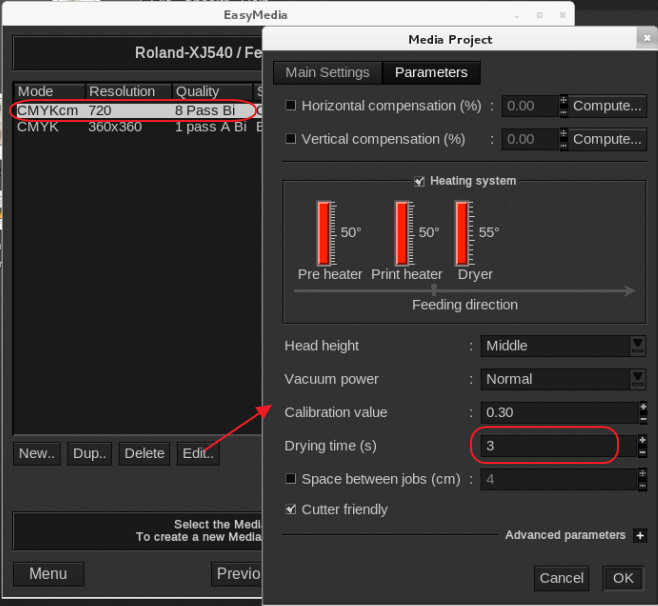Select the Parameters tab
Screen dimensions: 658x606
431,73
